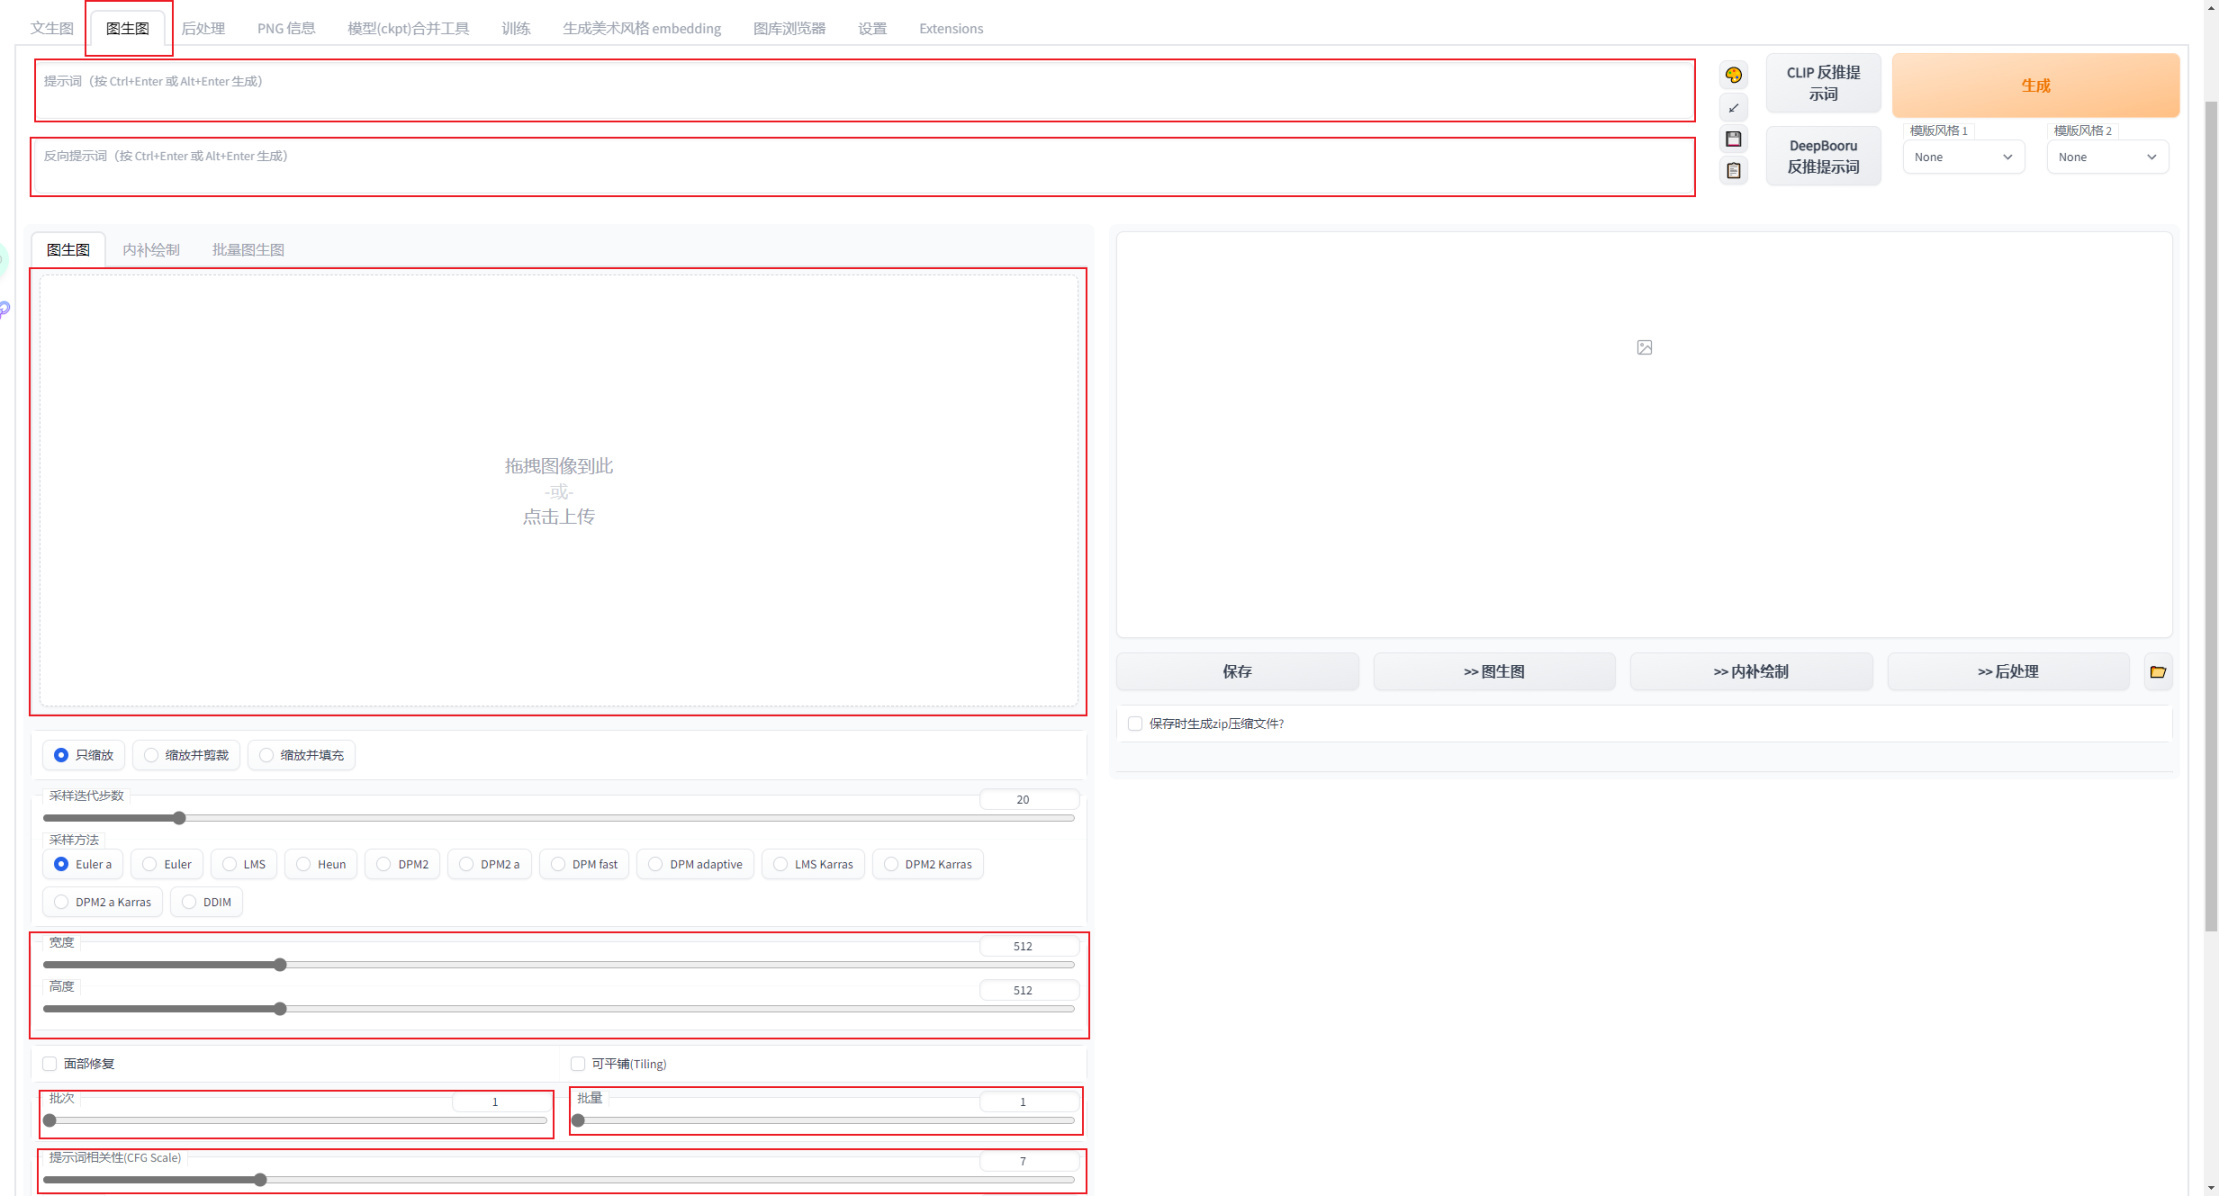Open 模版风格 1 dropdown

[1962, 157]
